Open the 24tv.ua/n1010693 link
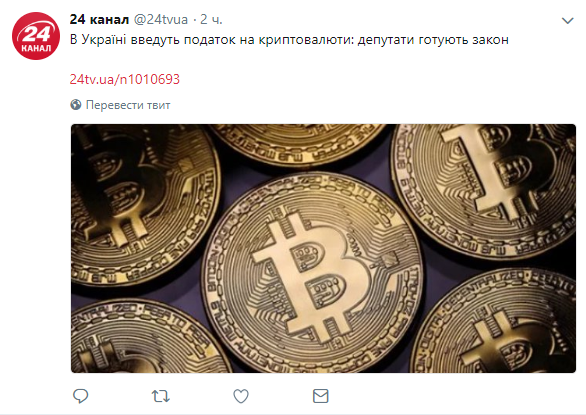The width and height of the screenshot is (586, 415). pyautogui.click(x=124, y=79)
